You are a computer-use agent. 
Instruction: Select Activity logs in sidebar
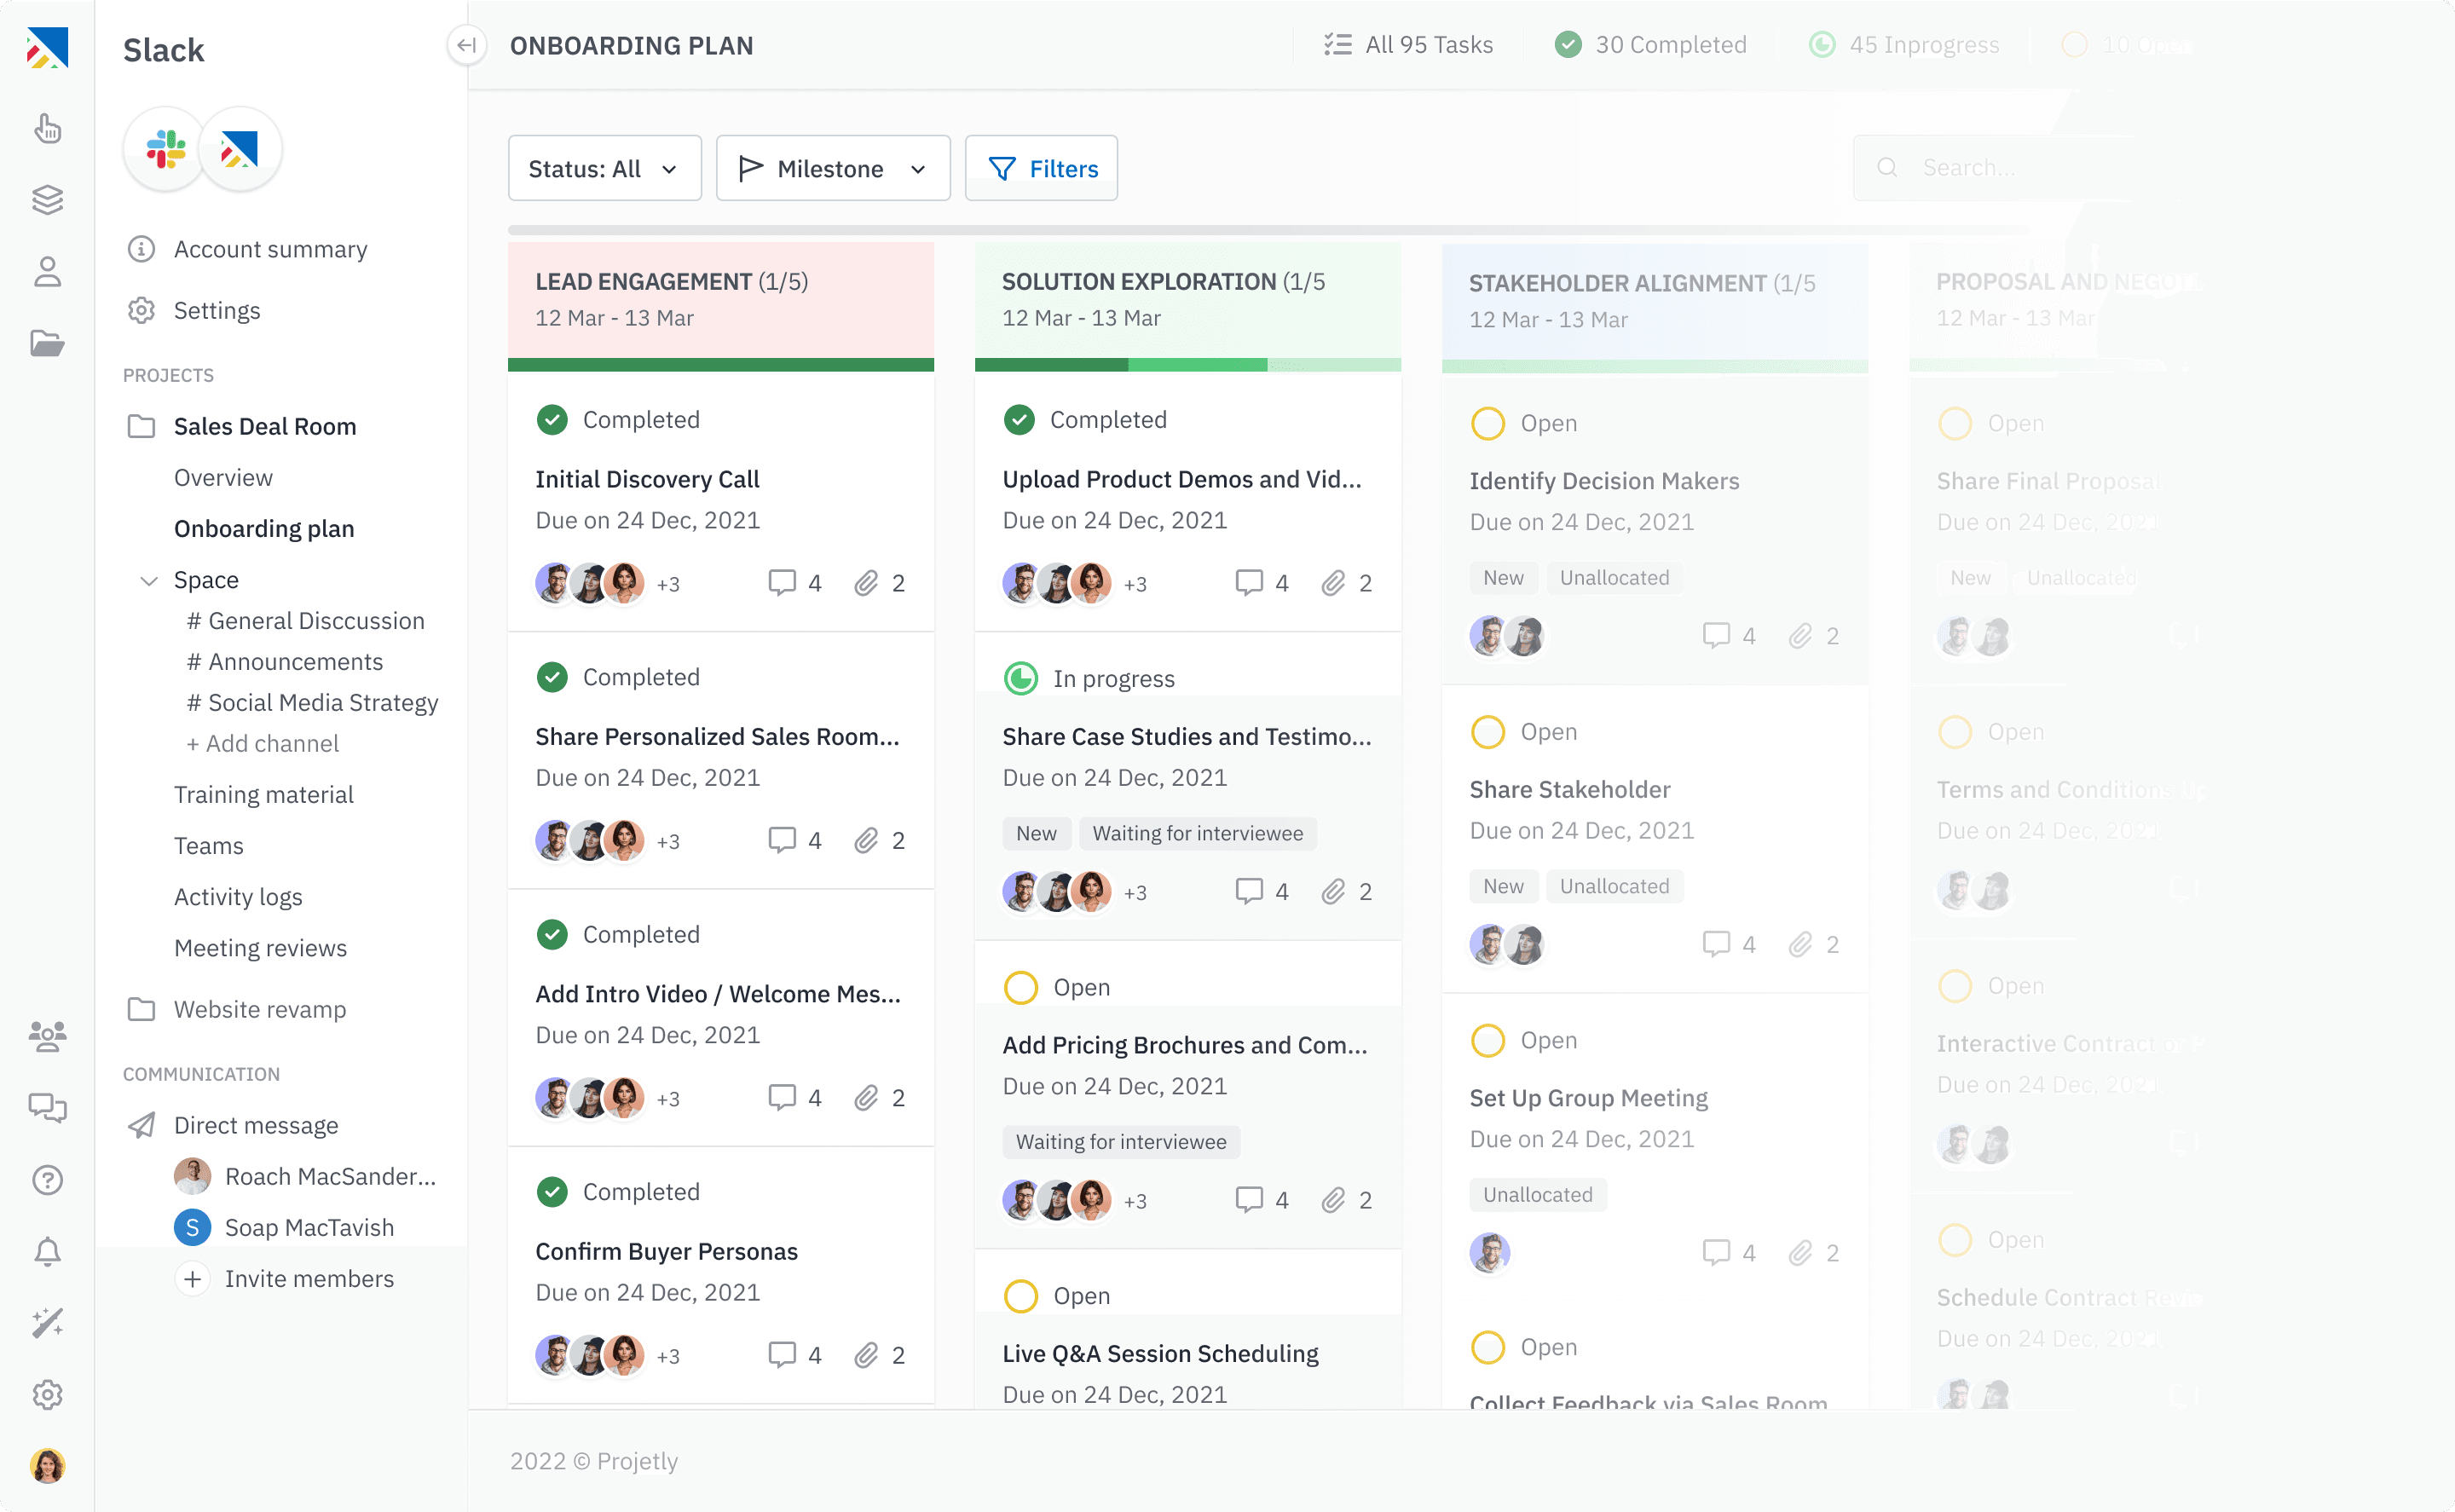238,896
